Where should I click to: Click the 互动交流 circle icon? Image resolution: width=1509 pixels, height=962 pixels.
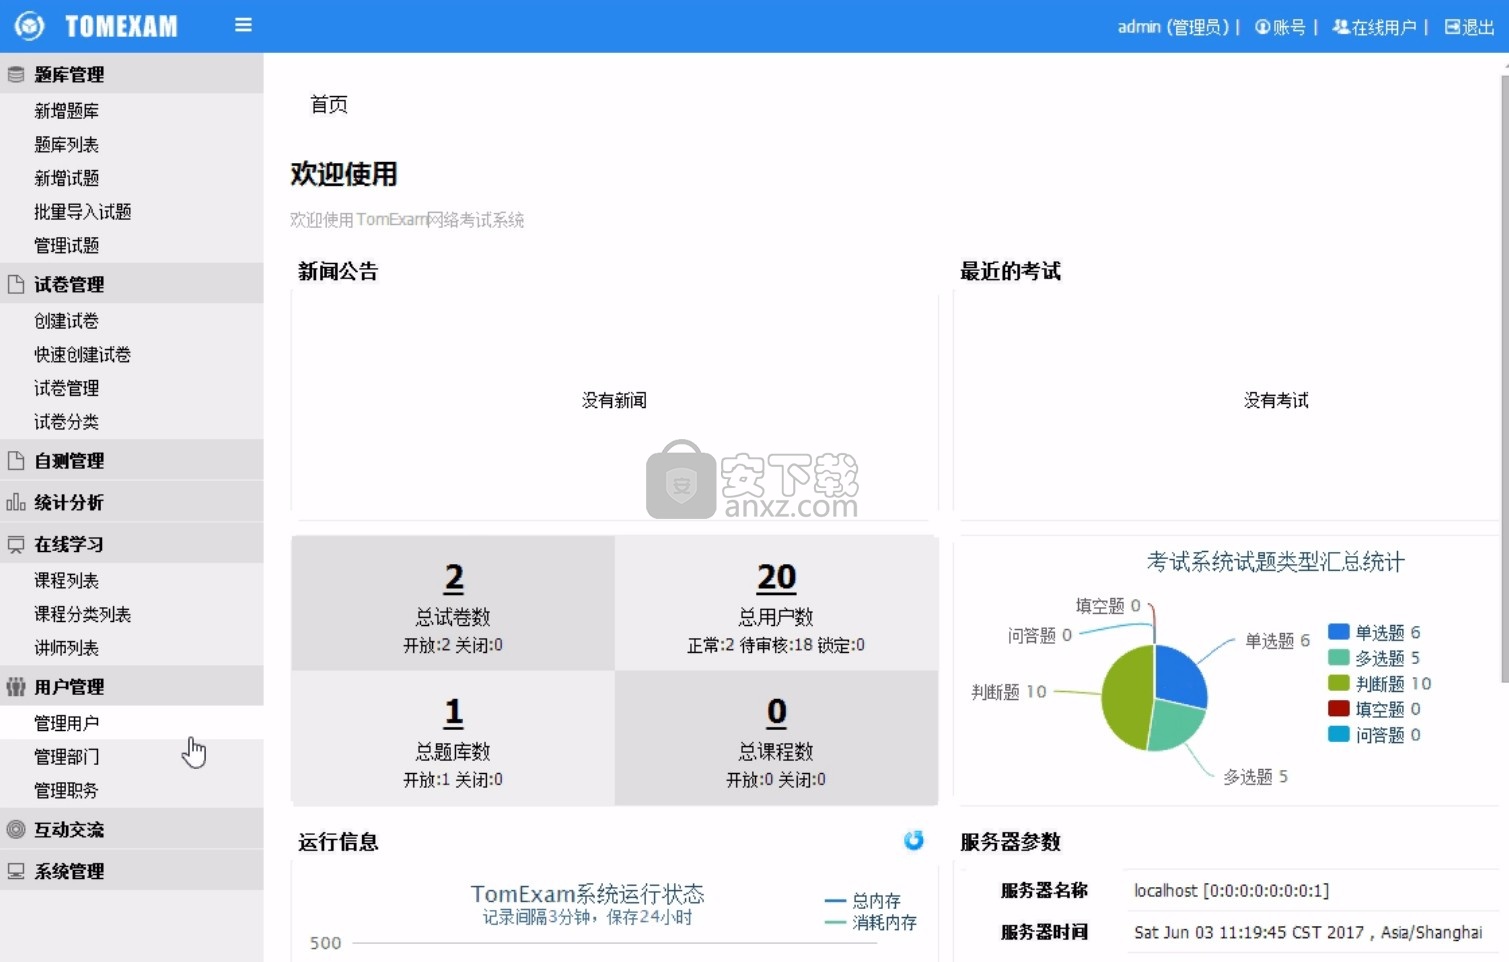(x=16, y=829)
